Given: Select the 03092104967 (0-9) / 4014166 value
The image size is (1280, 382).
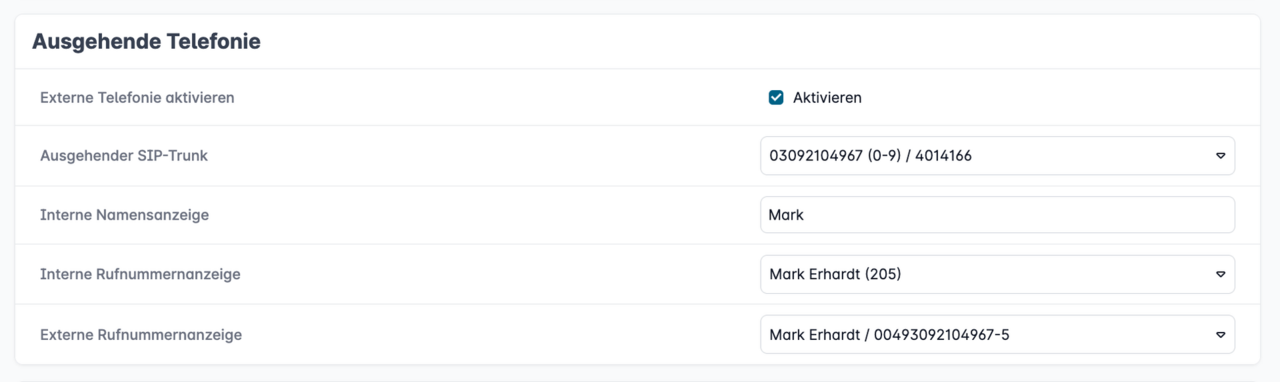Looking at the screenshot, I should point(871,156).
